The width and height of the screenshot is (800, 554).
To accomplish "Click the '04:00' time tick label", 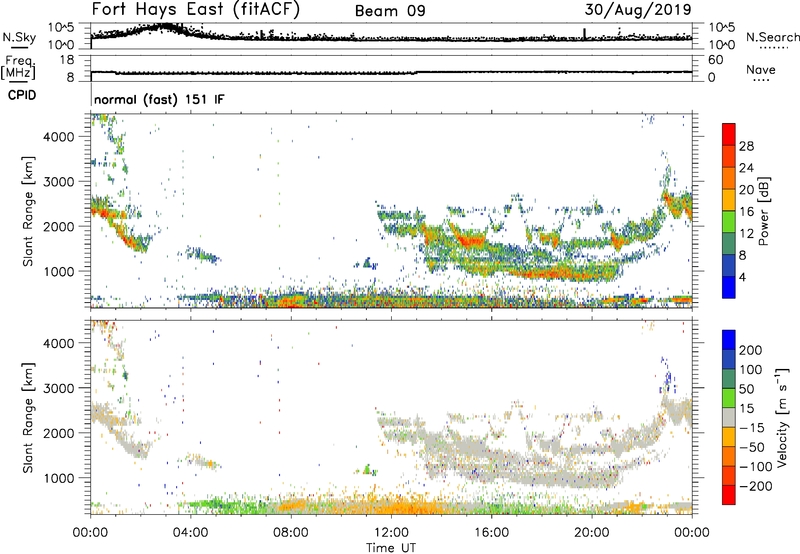I will [191, 533].
